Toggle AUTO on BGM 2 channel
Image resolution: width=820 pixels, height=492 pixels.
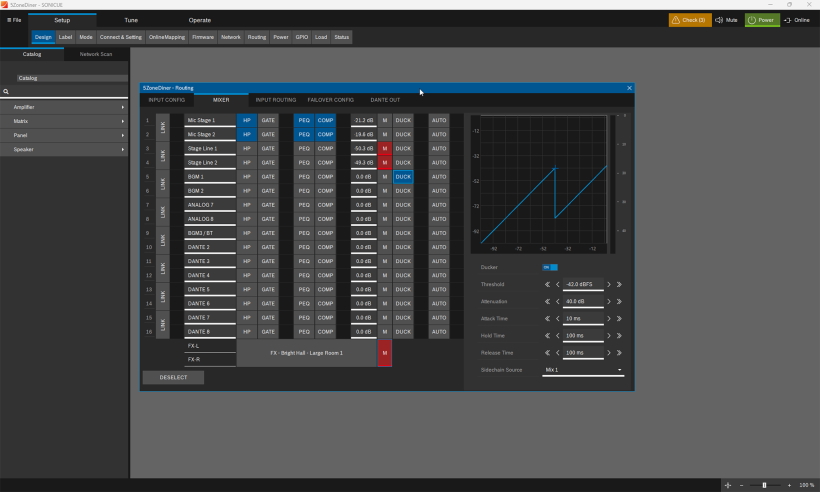439,191
